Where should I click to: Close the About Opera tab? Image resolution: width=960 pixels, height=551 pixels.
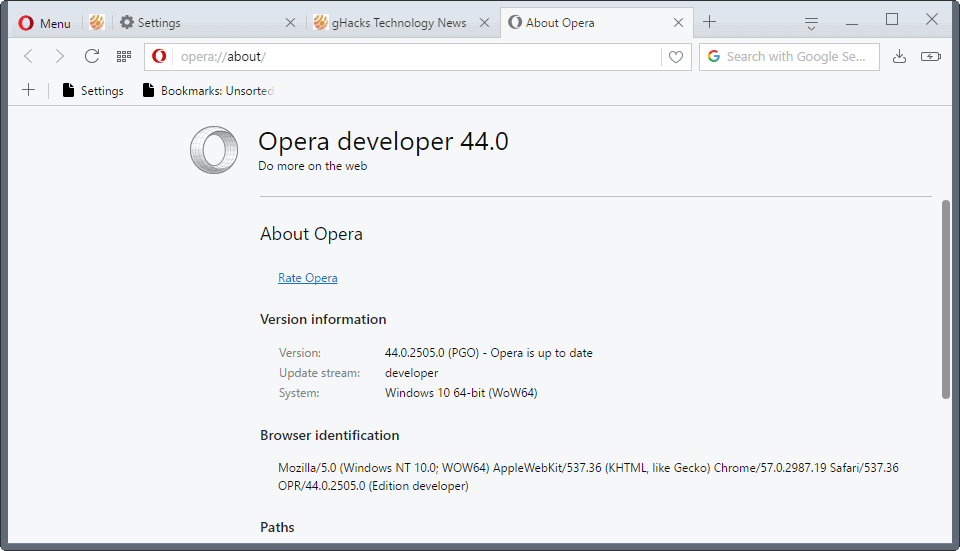point(678,23)
